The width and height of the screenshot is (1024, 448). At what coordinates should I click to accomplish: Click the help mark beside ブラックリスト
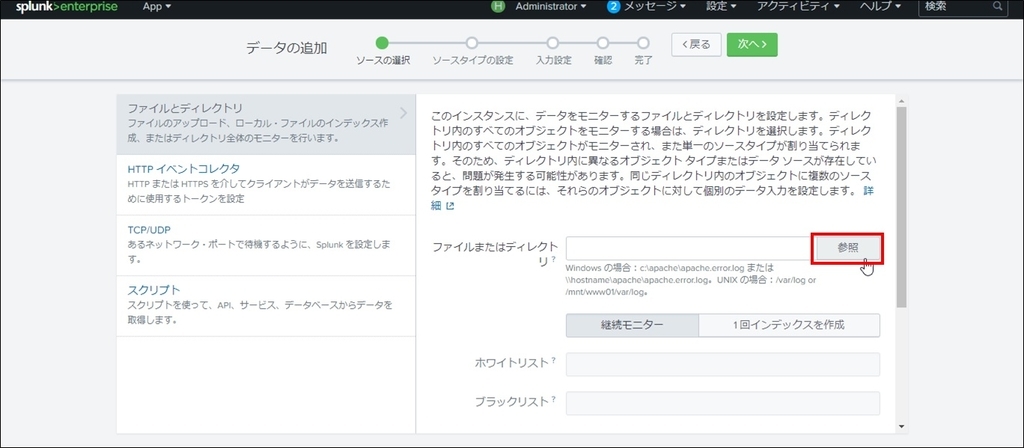coord(554,398)
